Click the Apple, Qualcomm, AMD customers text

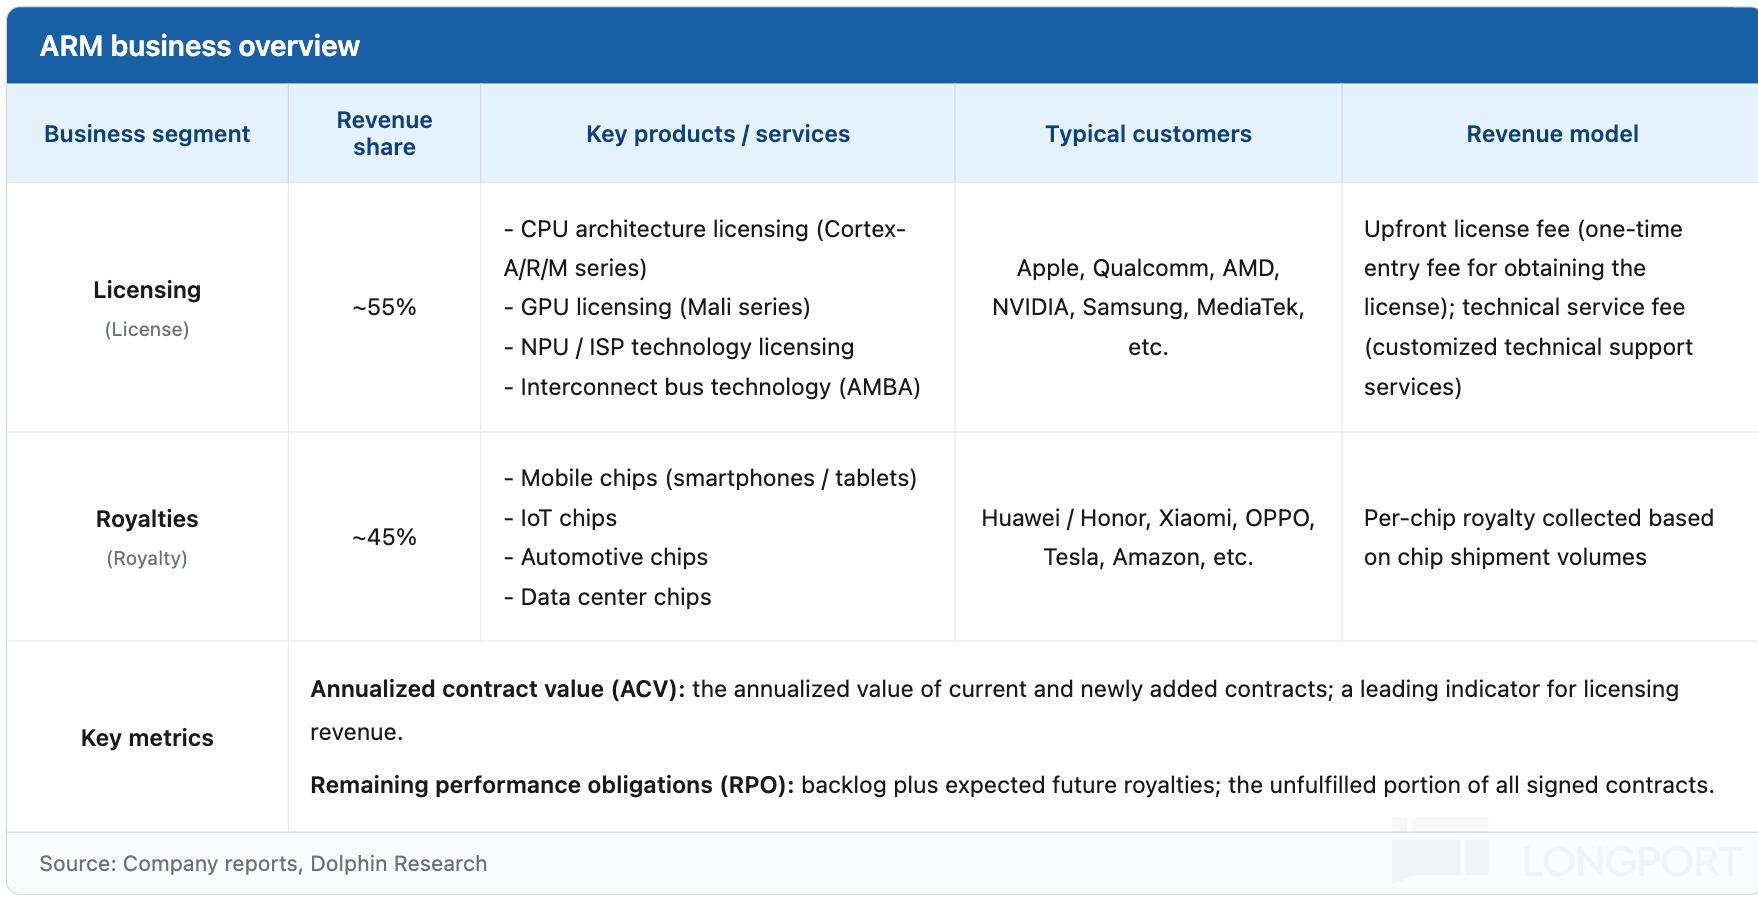coord(1148,268)
